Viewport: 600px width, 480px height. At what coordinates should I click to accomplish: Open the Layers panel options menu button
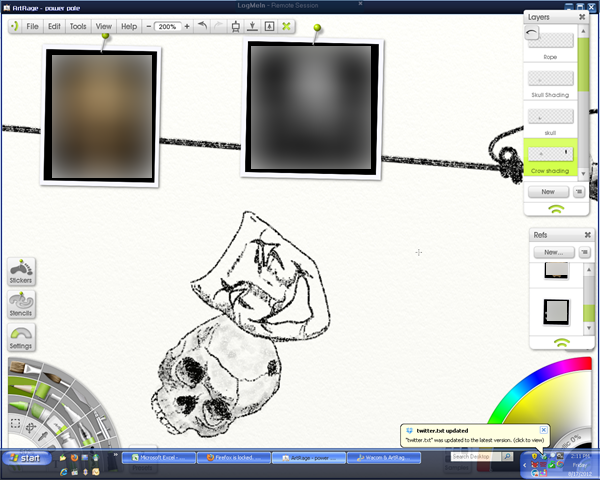pyautogui.click(x=579, y=191)
